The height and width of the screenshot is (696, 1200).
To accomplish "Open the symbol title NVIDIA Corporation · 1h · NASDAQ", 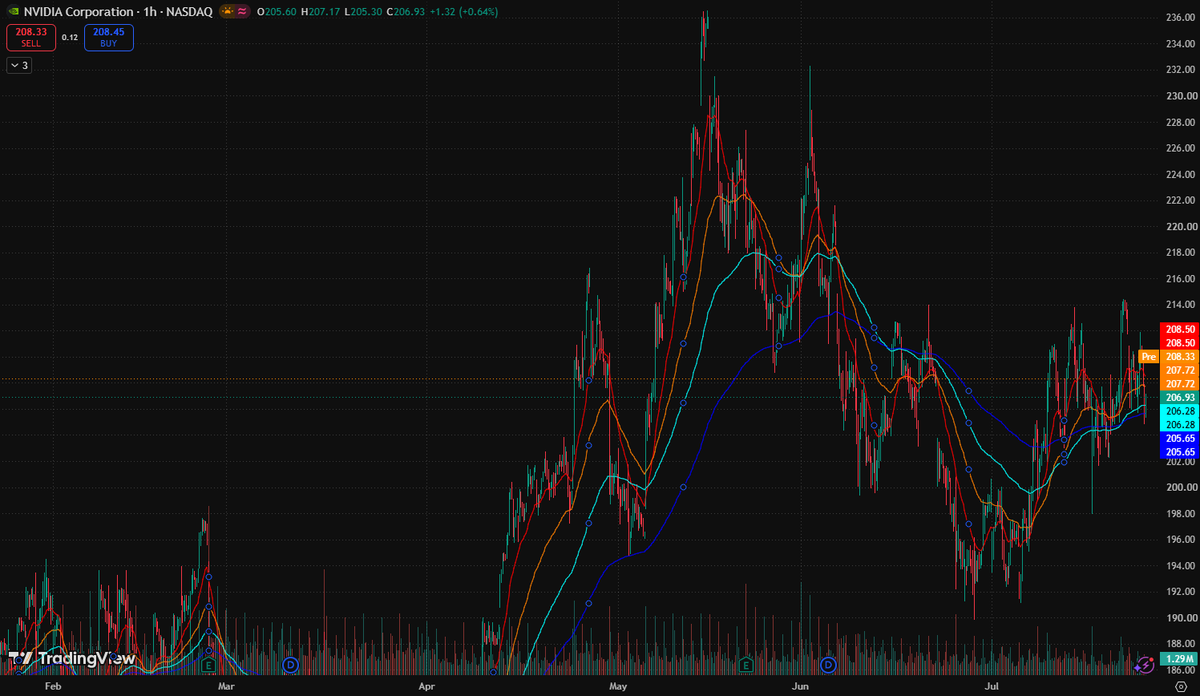I will coord(116,11).
